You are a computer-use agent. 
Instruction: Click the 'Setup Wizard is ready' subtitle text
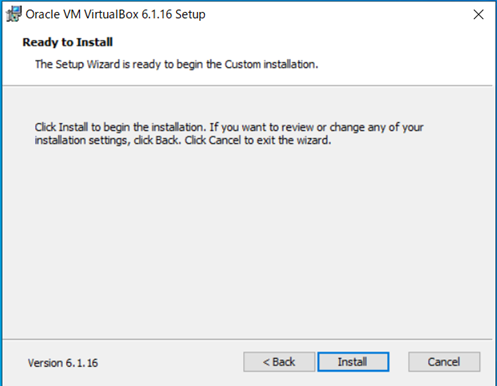(x=177, y=64)
